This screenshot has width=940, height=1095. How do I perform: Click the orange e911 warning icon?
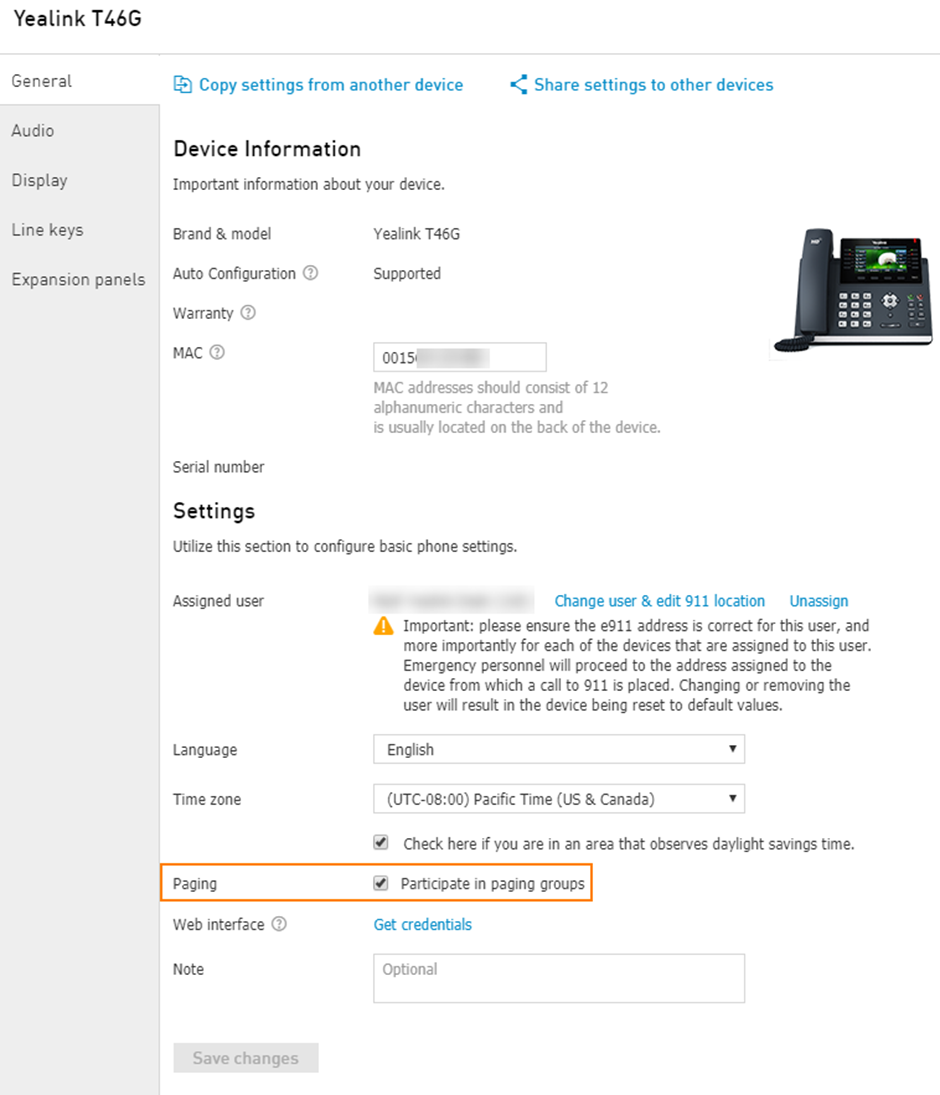click(383, 626)
